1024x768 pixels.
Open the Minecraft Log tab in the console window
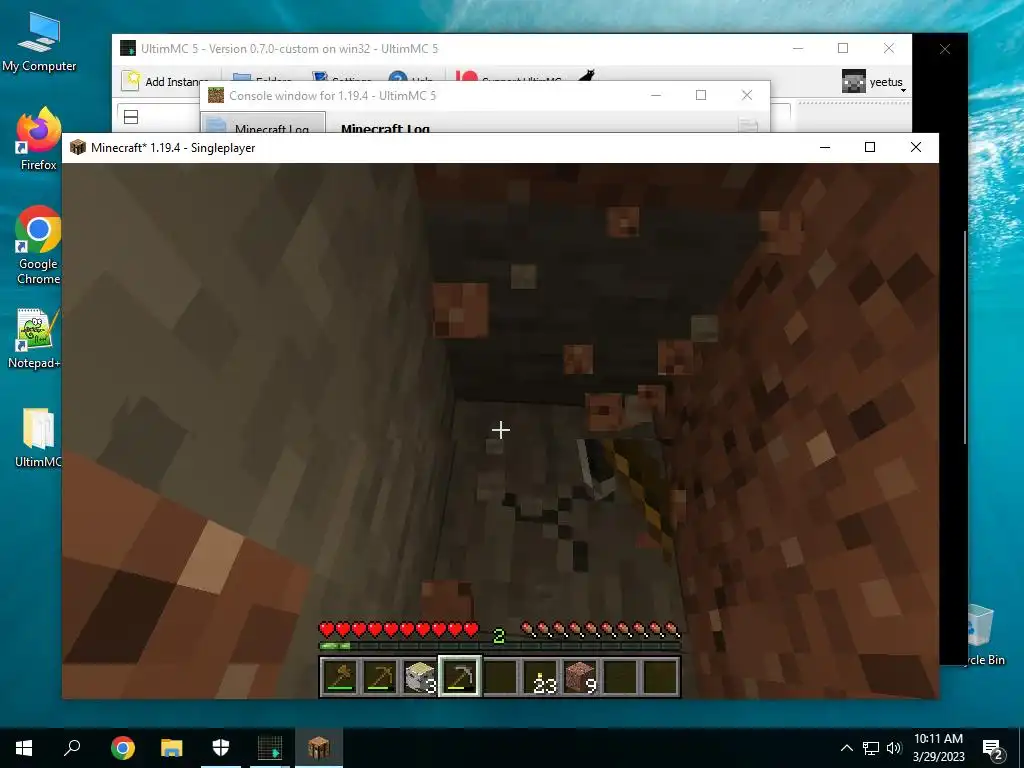pyautogui.click(x=263, y=125)
